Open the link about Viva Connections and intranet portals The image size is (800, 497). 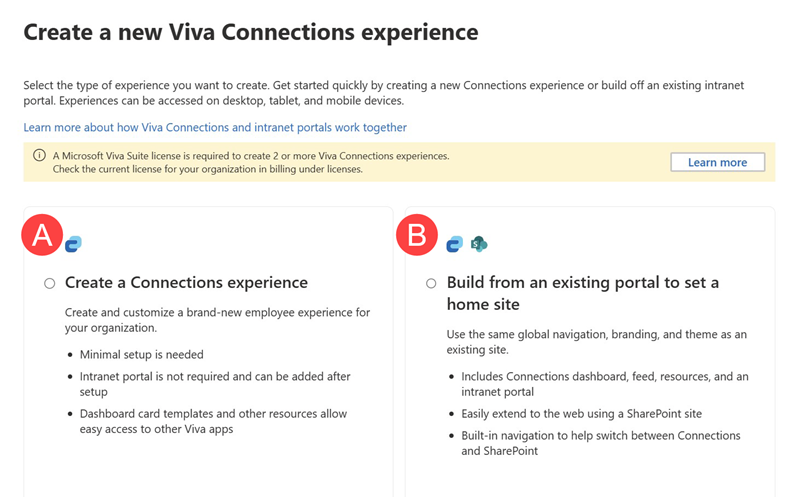tap(215, 127)
